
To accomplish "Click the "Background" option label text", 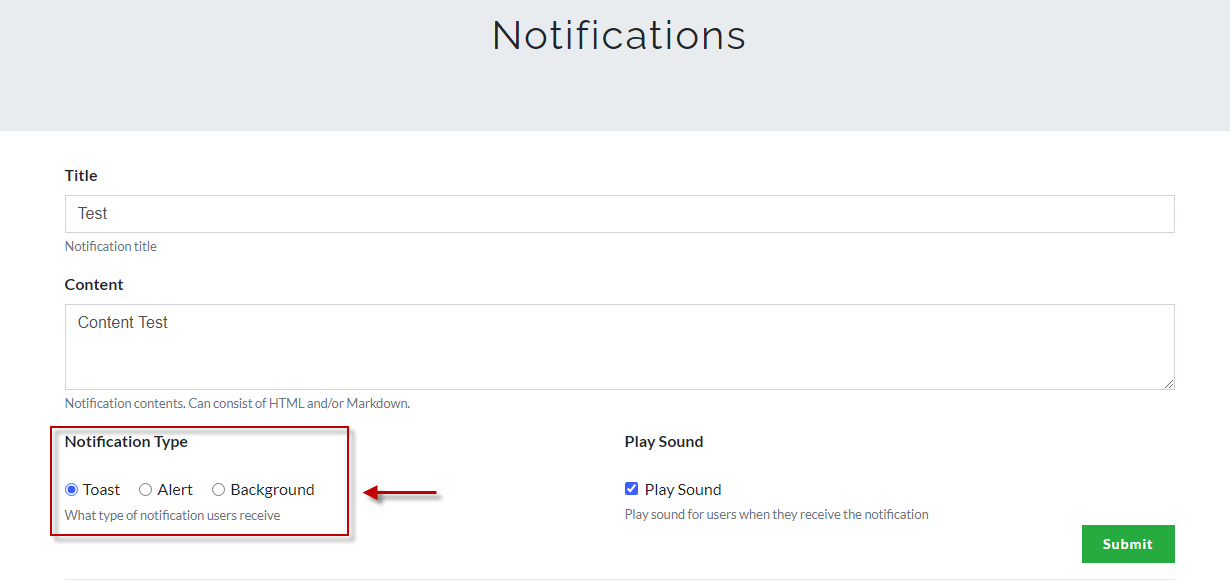I will [x=272, y=490].
